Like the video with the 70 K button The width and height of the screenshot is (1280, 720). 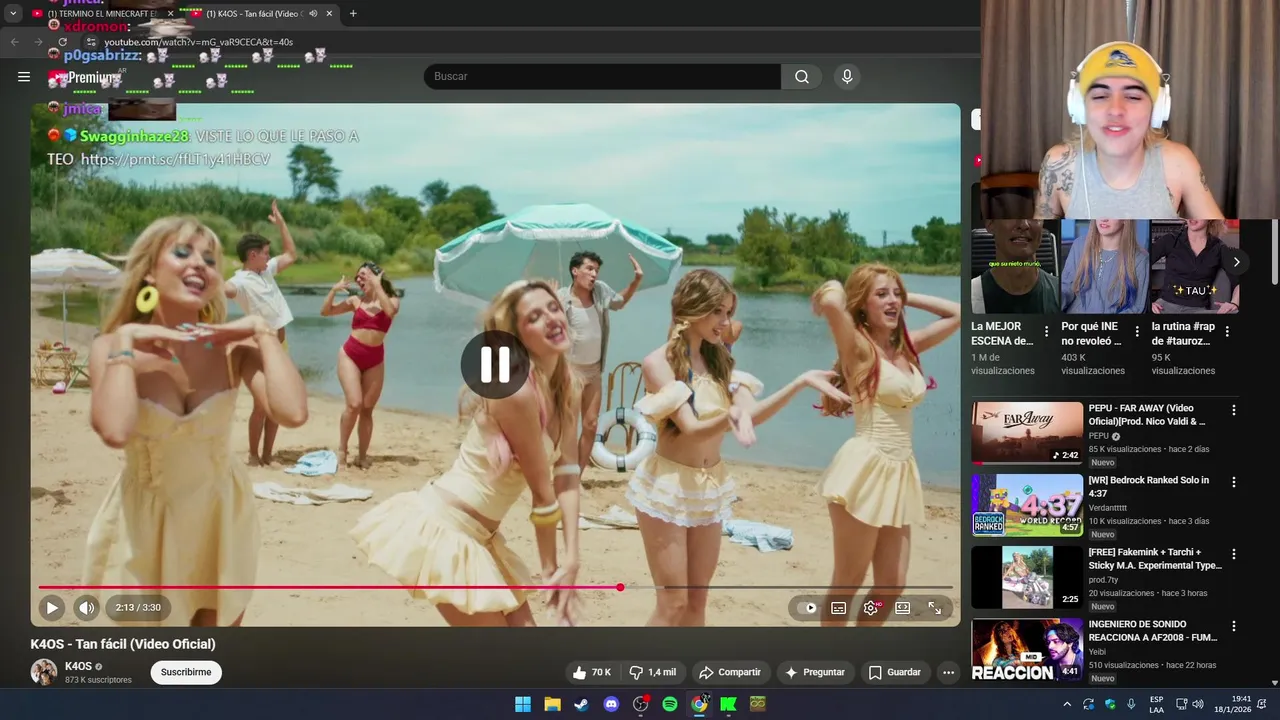(592, 672)
